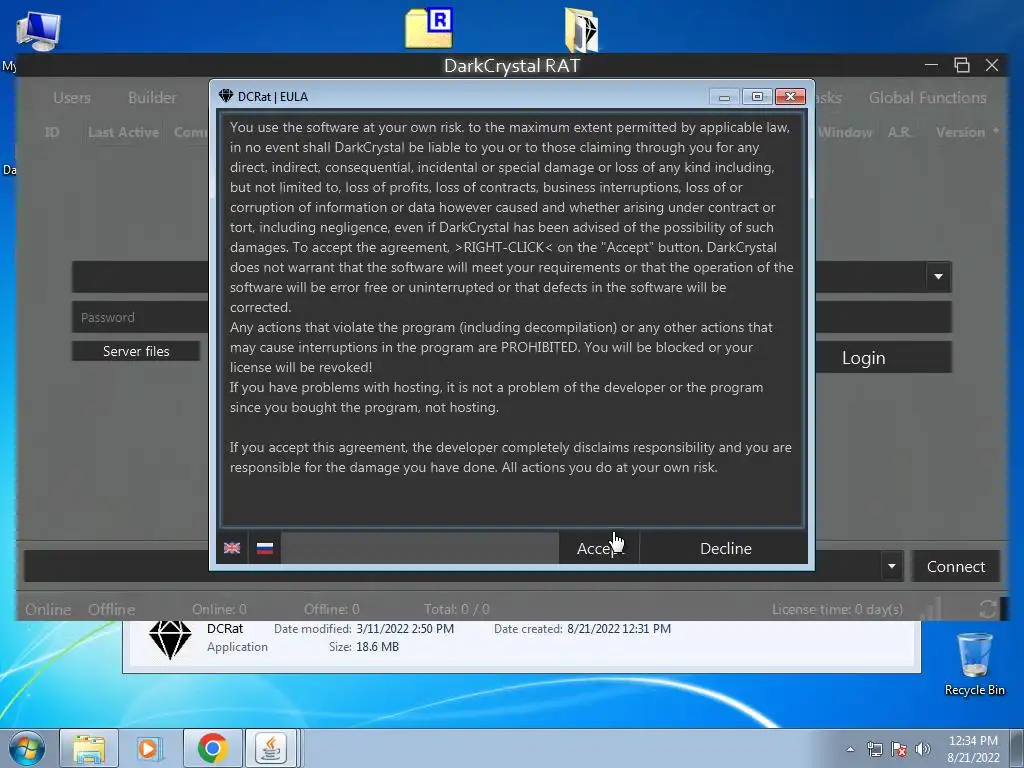Click the Accept button in the EULA dialog
The height and width of the screenshot is (768, 1024).
[599, 548]
